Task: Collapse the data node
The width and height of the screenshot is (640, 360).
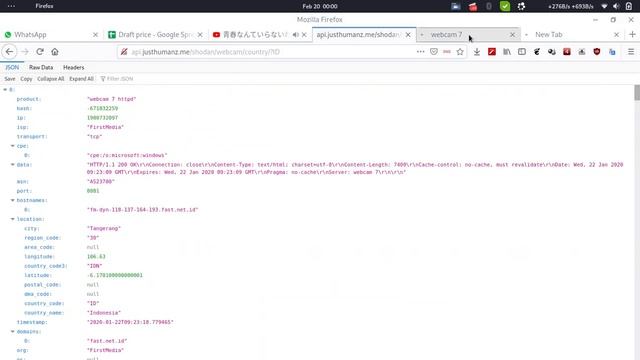Action: [13, 164]
